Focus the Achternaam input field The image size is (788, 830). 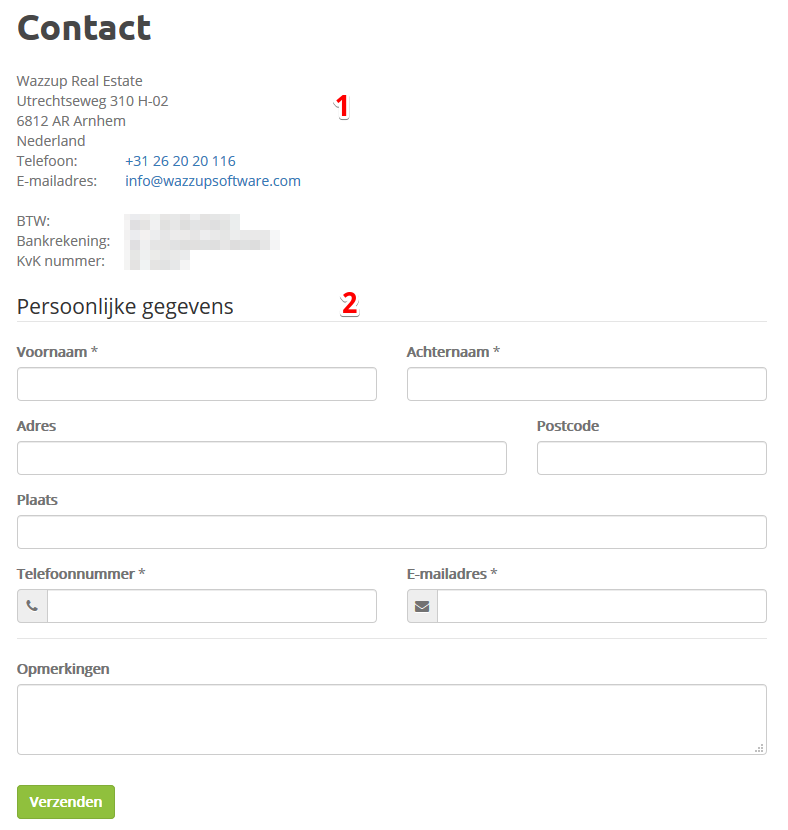[x=586, y=384]
